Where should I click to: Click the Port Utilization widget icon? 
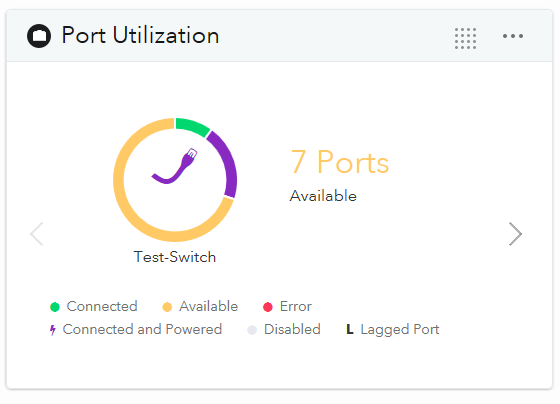(x=39, y=36)
